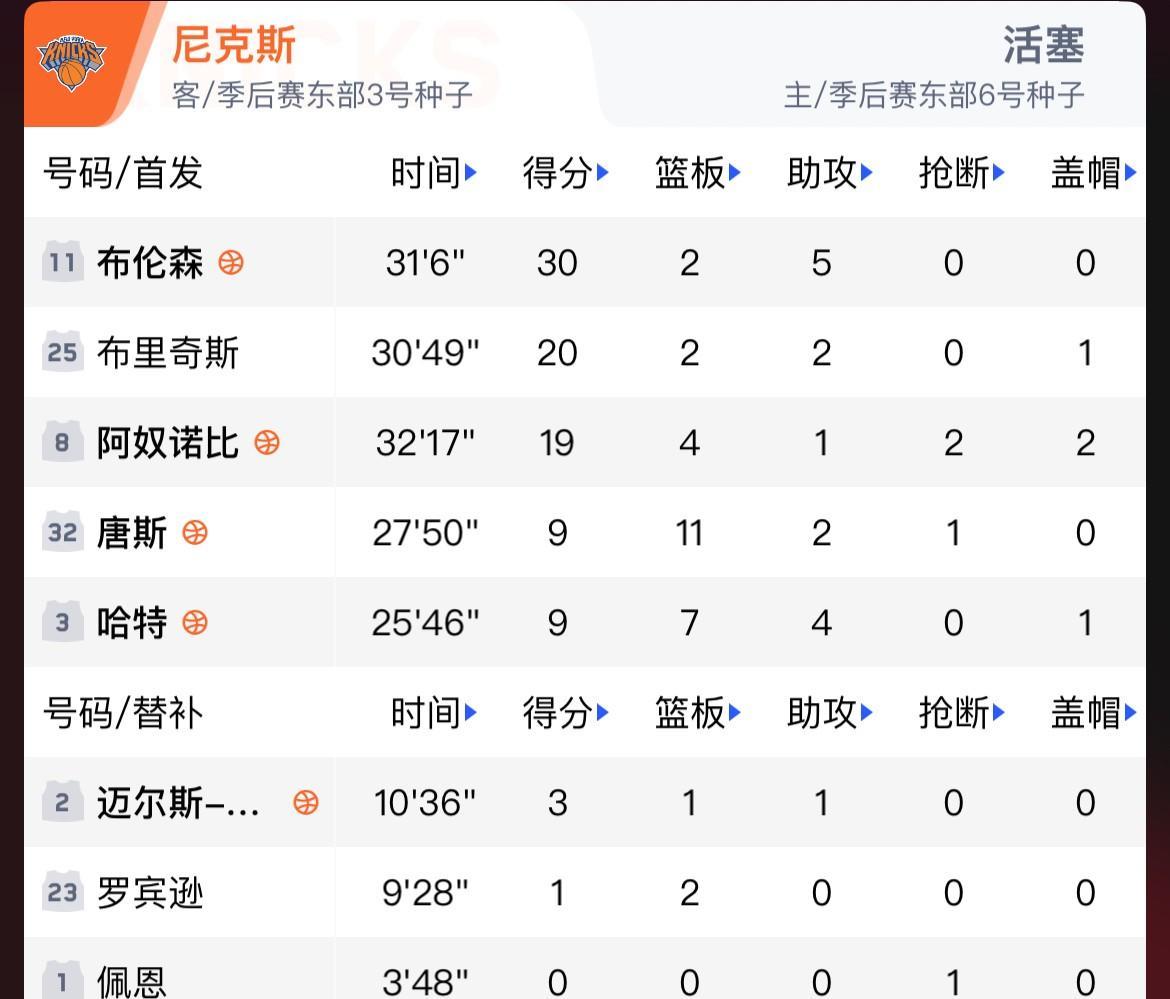Tap basketball icon next to 哈特
1170x999 pixels.
click(195, 622)
